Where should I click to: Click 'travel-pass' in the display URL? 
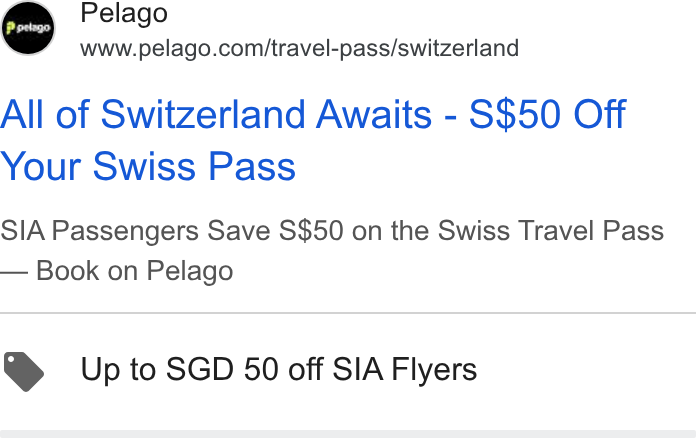[x=331, y=48]
